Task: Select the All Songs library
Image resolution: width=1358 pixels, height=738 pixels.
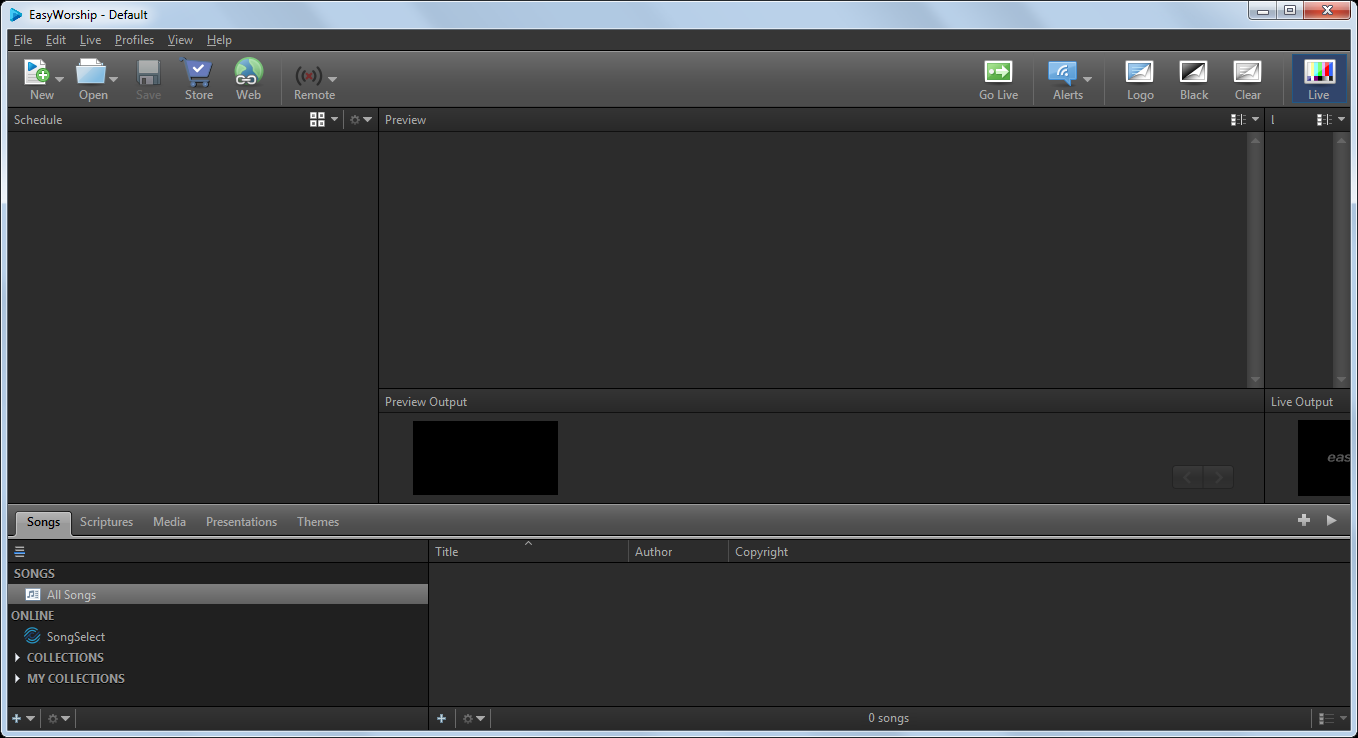Action: tap(70, 594)
